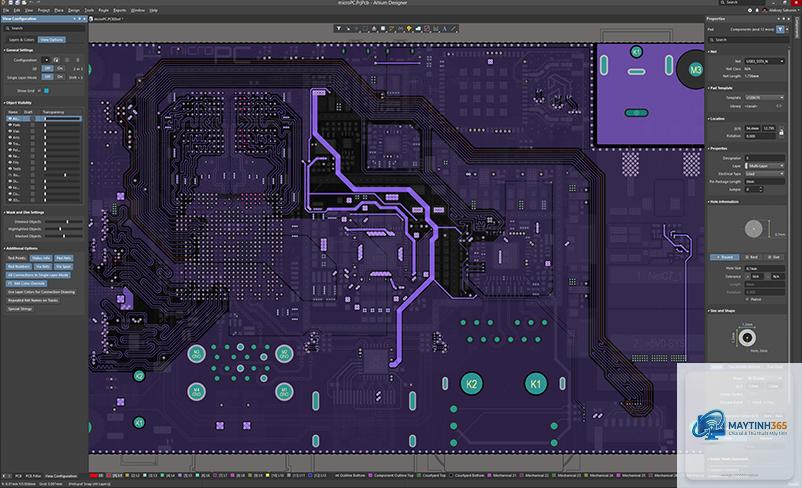The height and width of the screenshot is (488, 802).
Task: Select the Place Via tool in Active Bar
Action: [409, 28]
